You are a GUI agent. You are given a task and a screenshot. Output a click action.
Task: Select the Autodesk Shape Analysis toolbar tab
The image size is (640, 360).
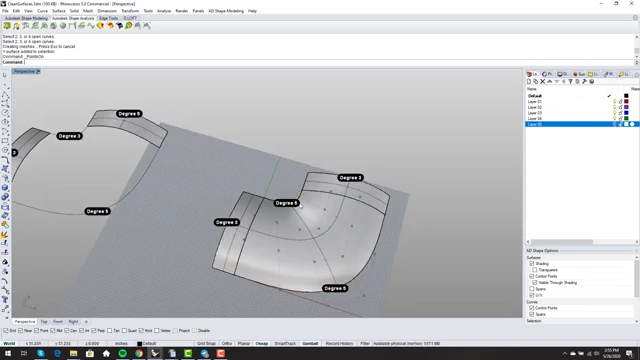point(73,18)
